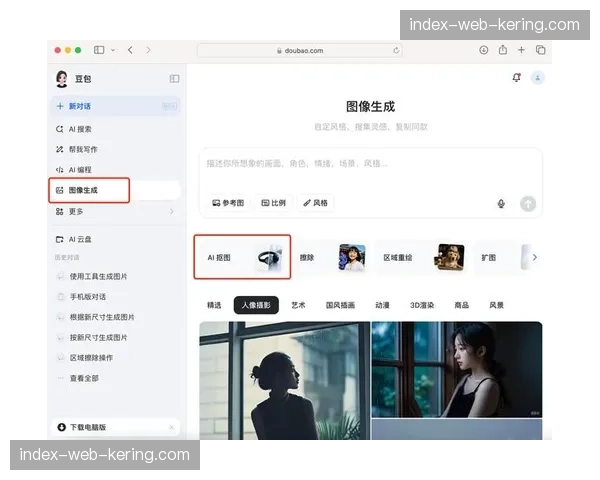
Task: Open 比例 aspect ratio selector
Action: 273,203
